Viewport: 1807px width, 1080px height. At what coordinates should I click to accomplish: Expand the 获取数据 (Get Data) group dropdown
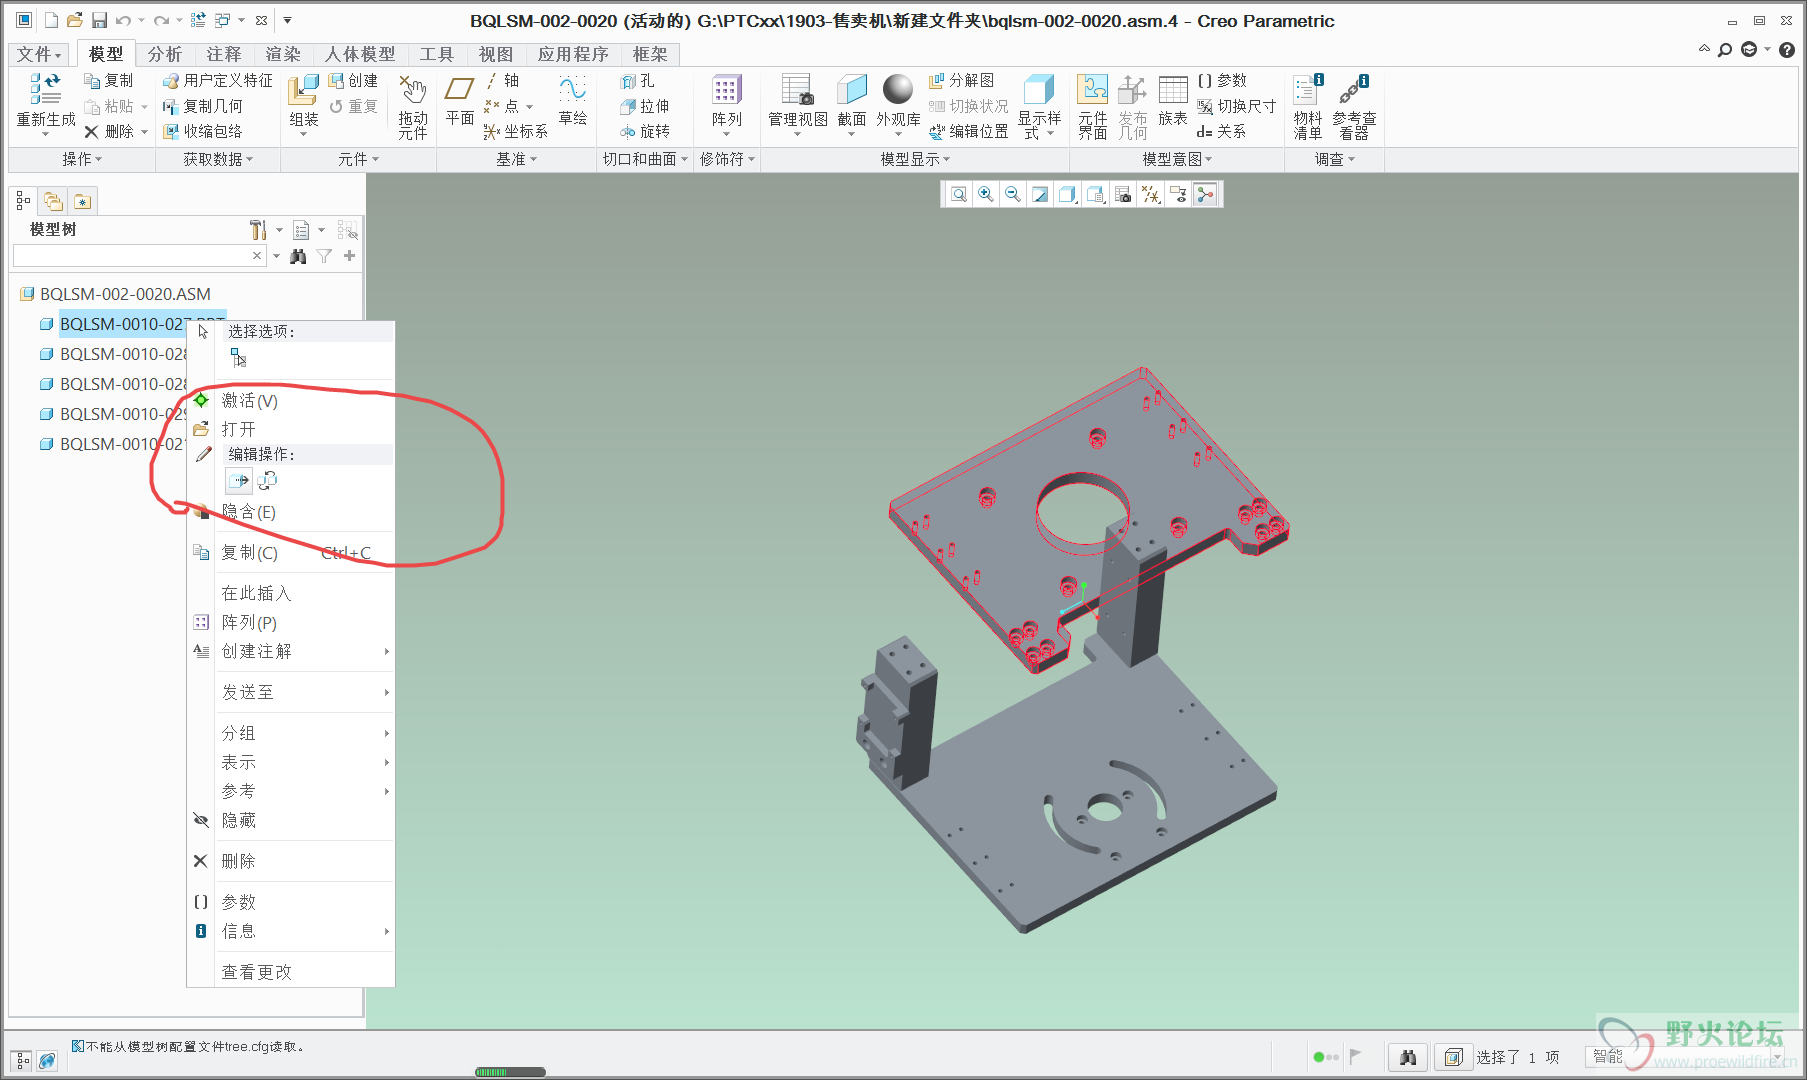(218, 159)
